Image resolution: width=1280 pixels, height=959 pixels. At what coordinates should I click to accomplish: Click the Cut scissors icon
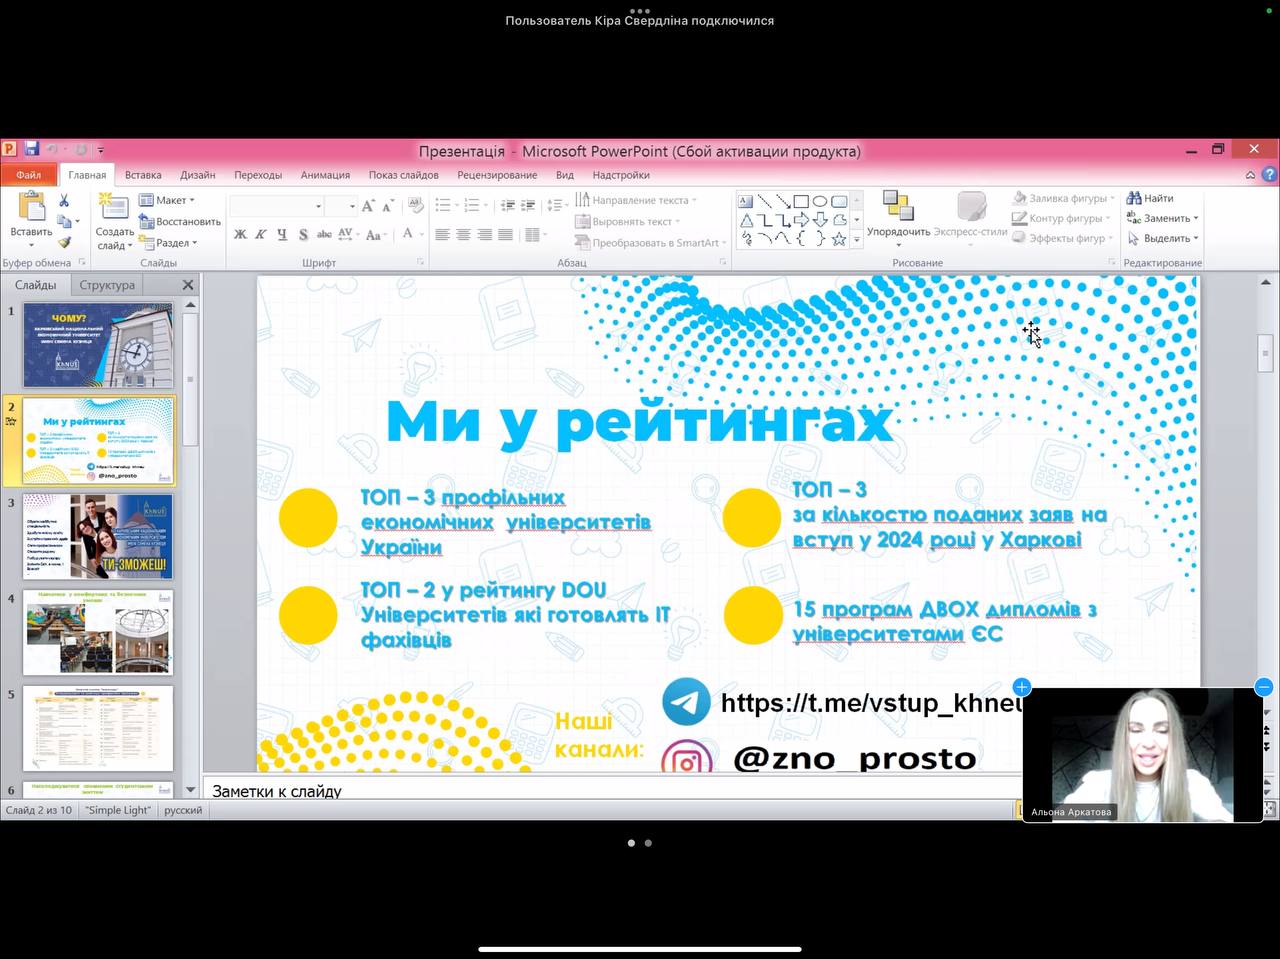pos(64,201)
